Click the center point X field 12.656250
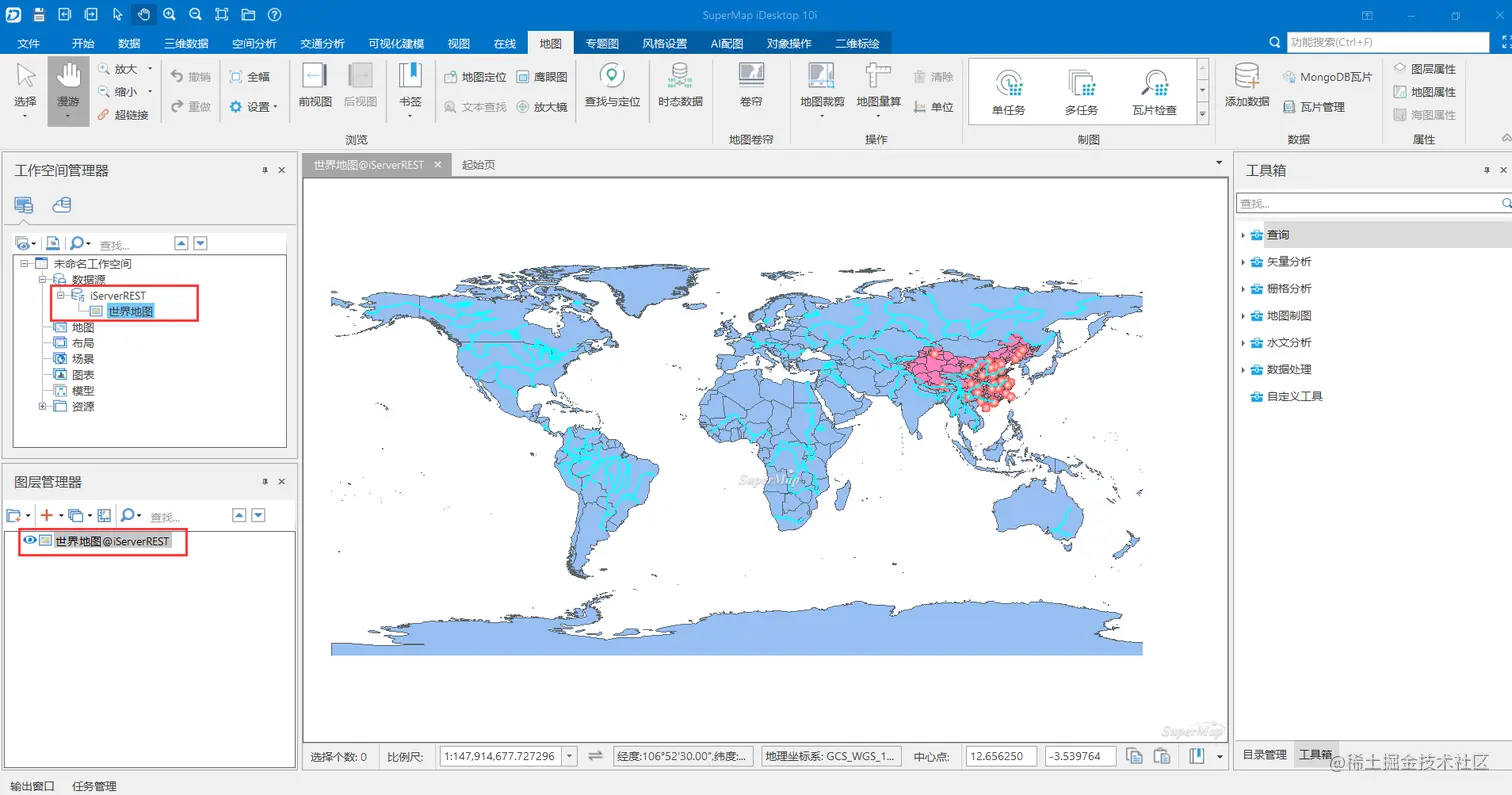 coord(1000,756)
